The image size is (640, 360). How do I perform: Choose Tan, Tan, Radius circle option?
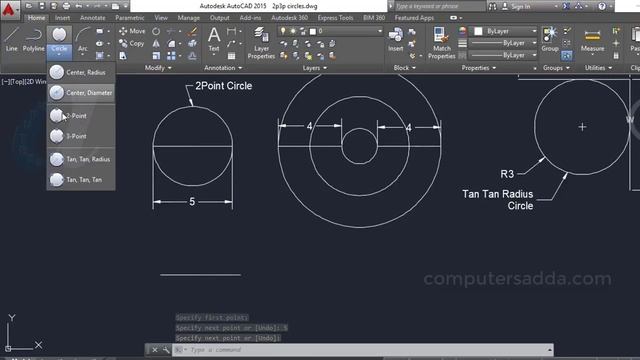coord(81,159)
